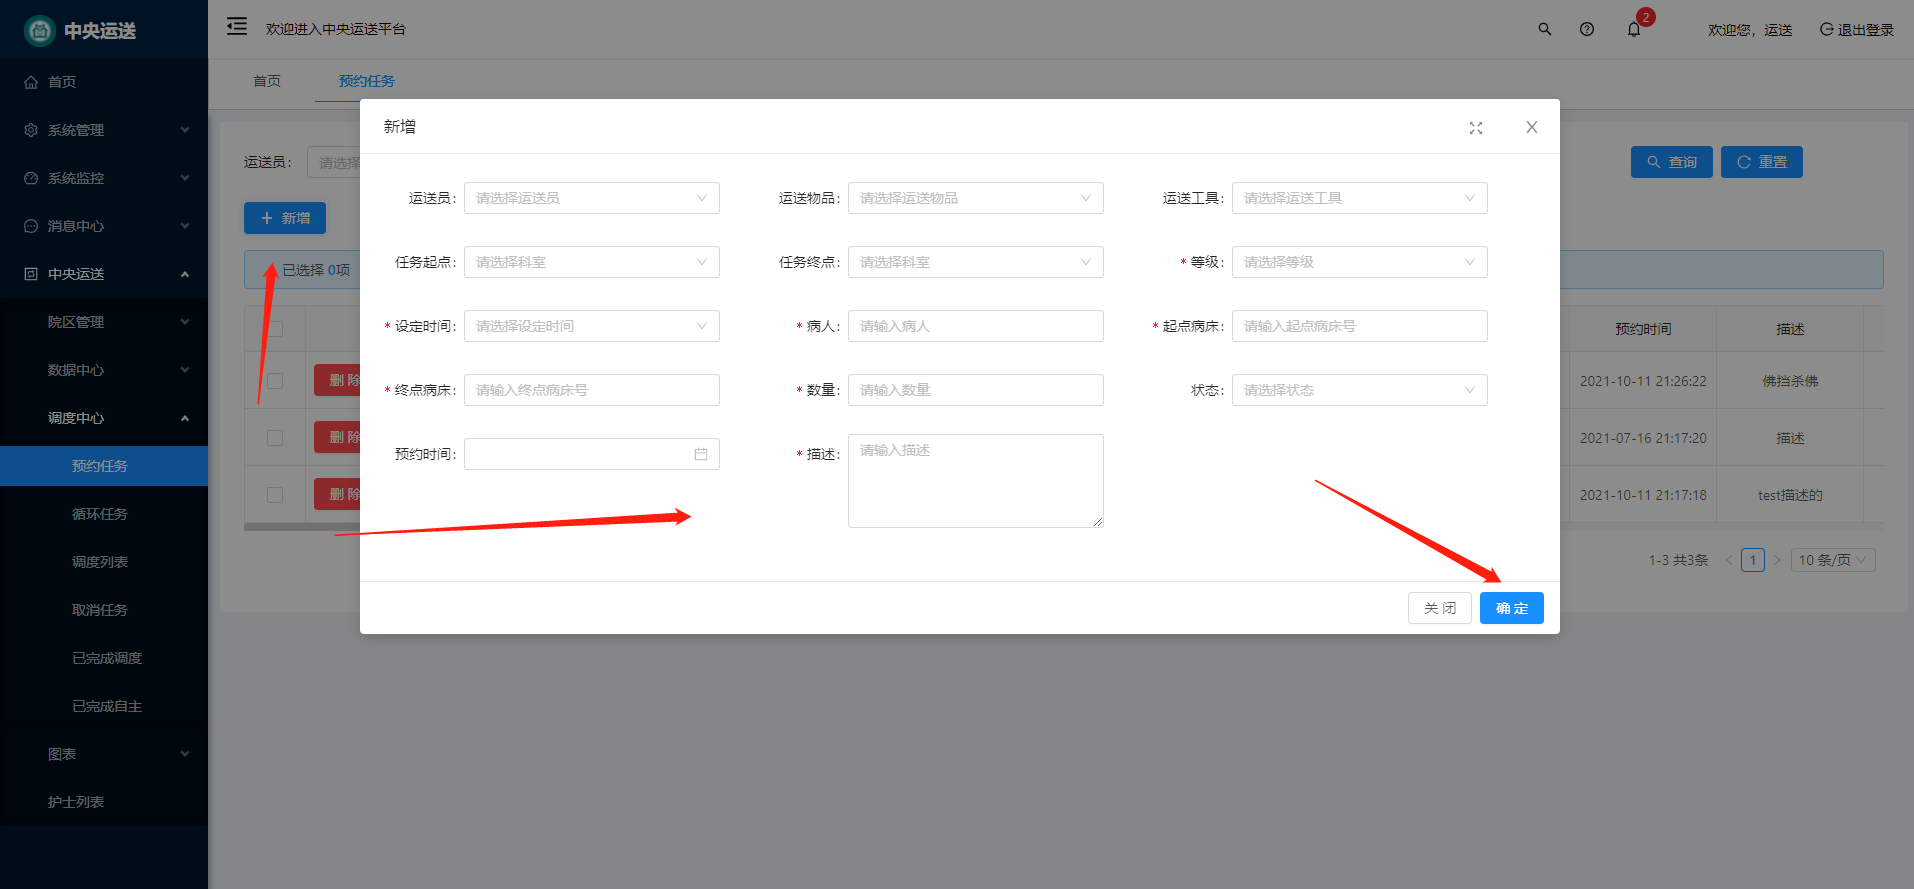Image resolution: width=1914 pixels, height=889 pixels.
Task: Open 循环任务 in the sidebar
Action: point(104,514)
